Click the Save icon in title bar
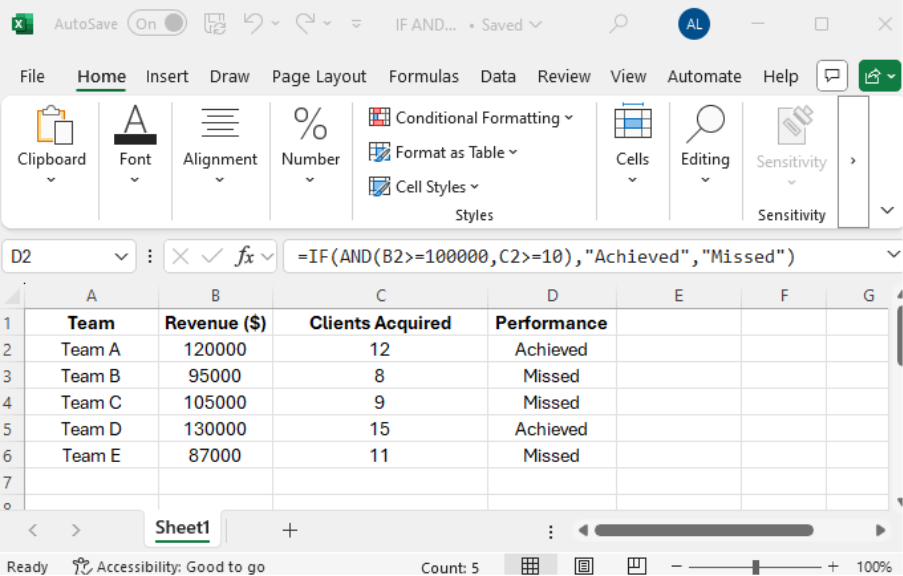The image size is (903, 576). click(x=215, y=24)
